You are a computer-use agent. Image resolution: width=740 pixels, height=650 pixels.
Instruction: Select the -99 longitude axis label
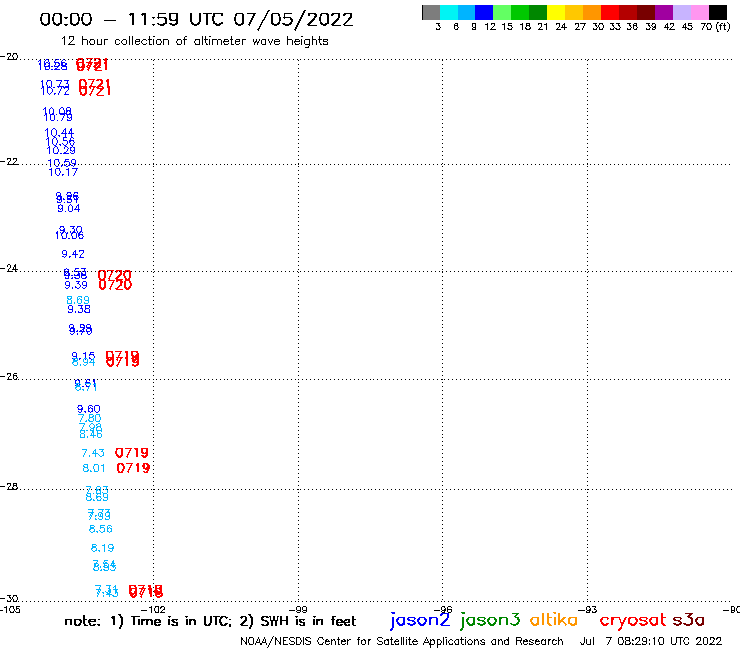point(298,609)
